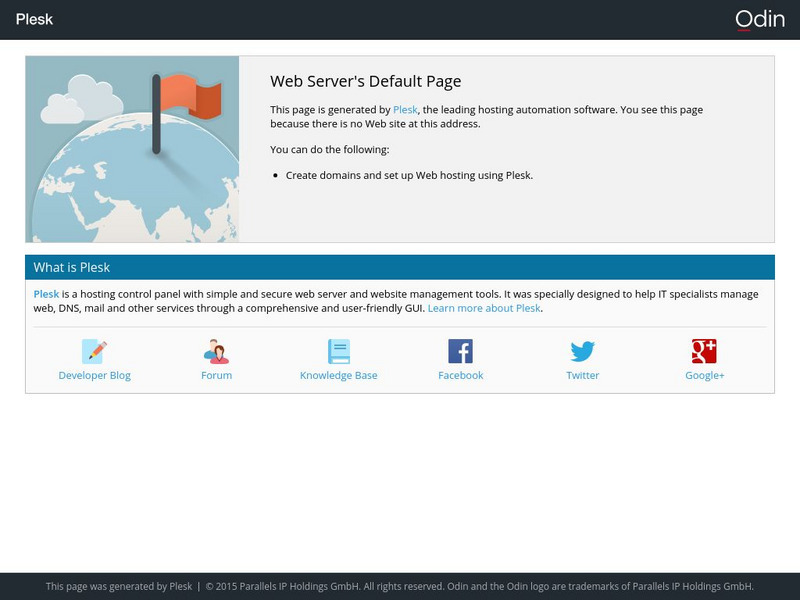Click the Developer Blog pencil icon

tap(95, 351)
